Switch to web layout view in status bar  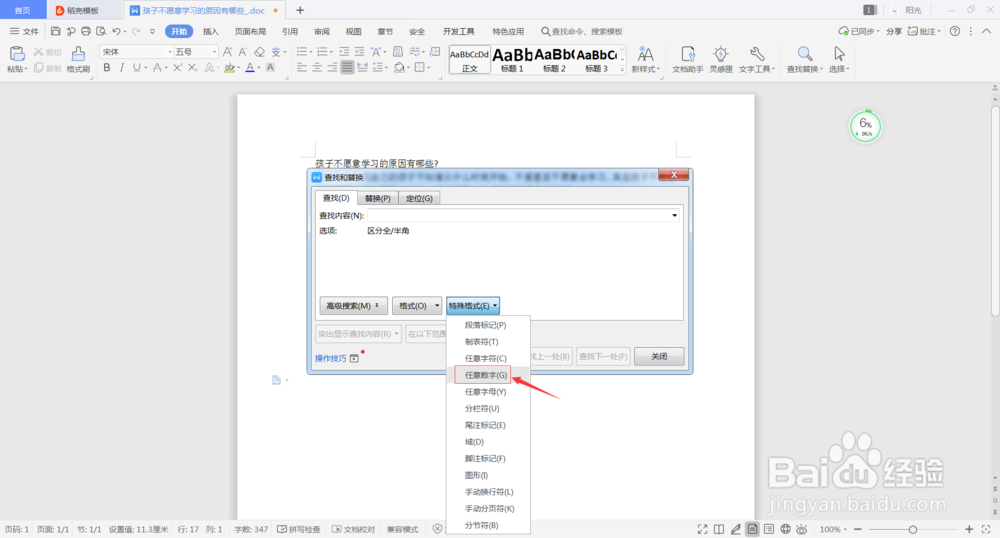click(786, 529)
